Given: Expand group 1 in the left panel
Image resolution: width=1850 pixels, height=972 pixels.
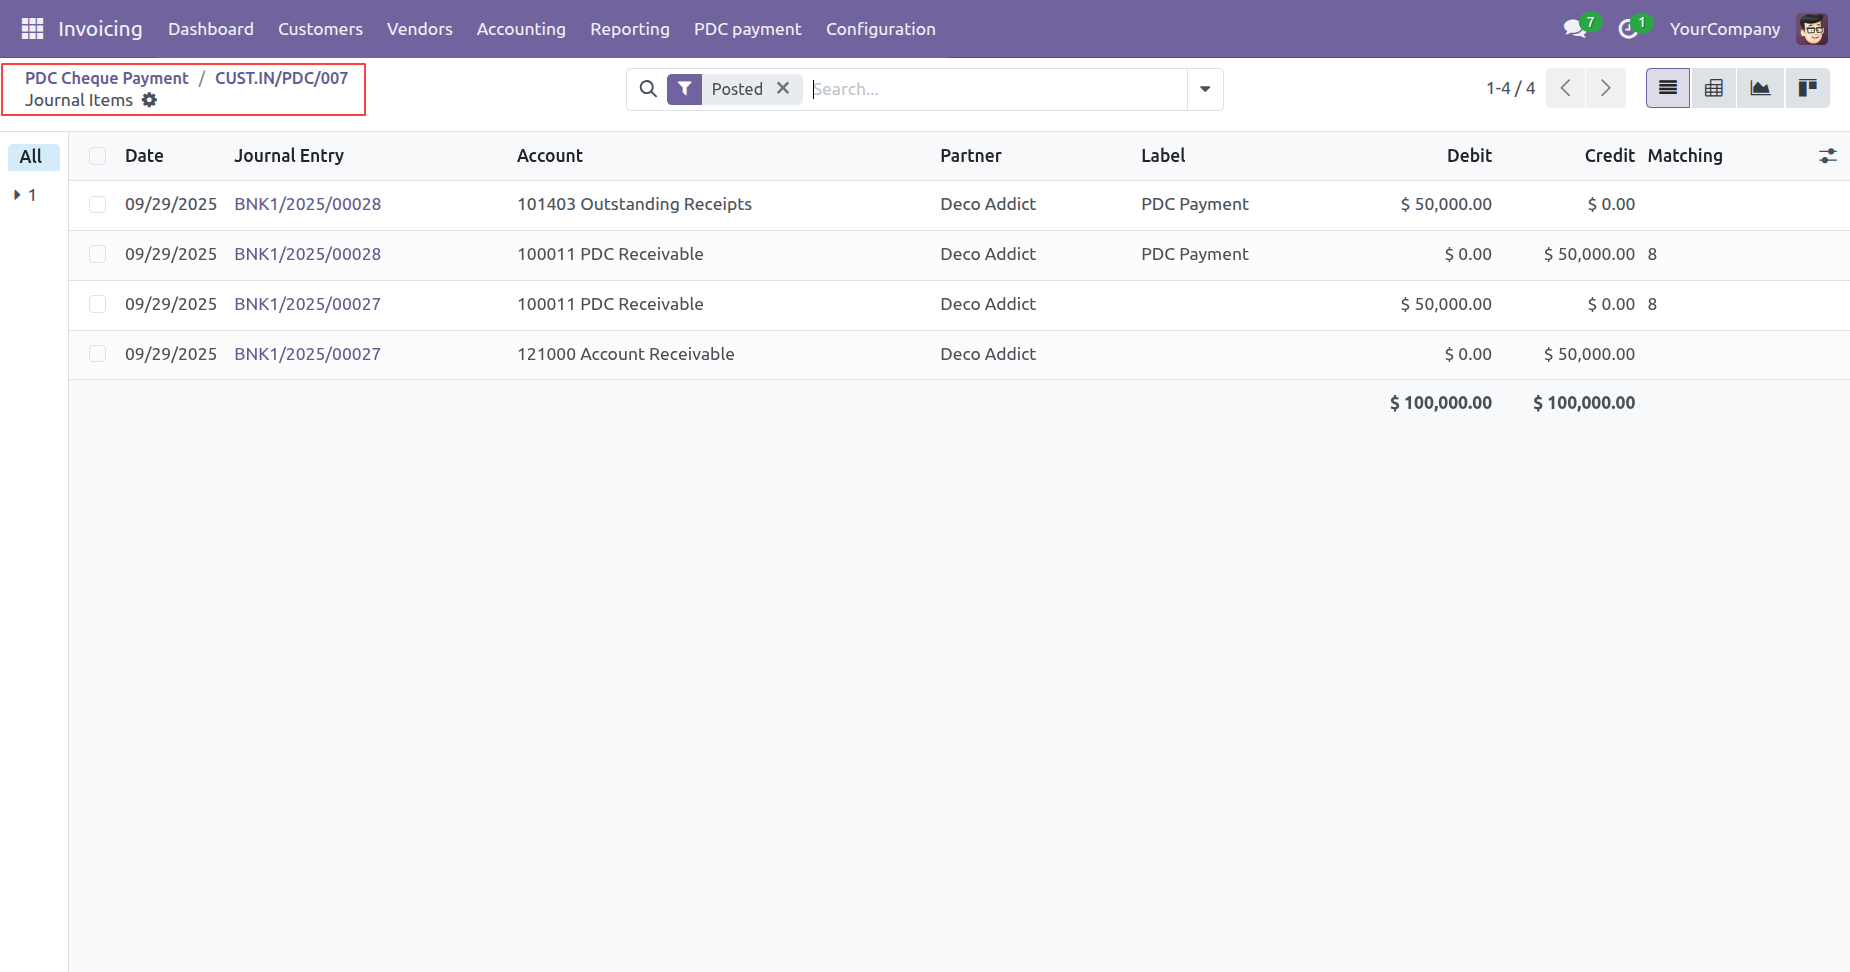Looking at the screenshot, I should tap(18, 195).
